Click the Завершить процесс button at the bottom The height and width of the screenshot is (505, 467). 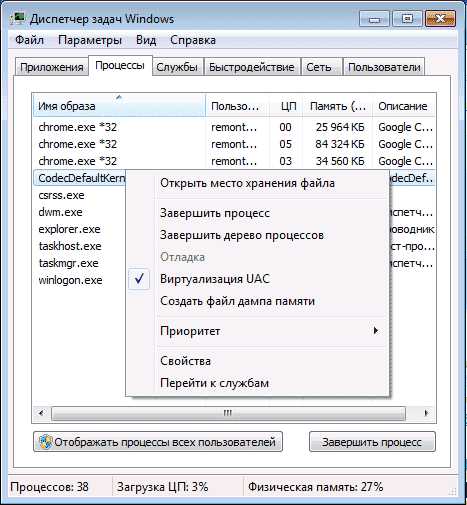click(x=372, y=442)
